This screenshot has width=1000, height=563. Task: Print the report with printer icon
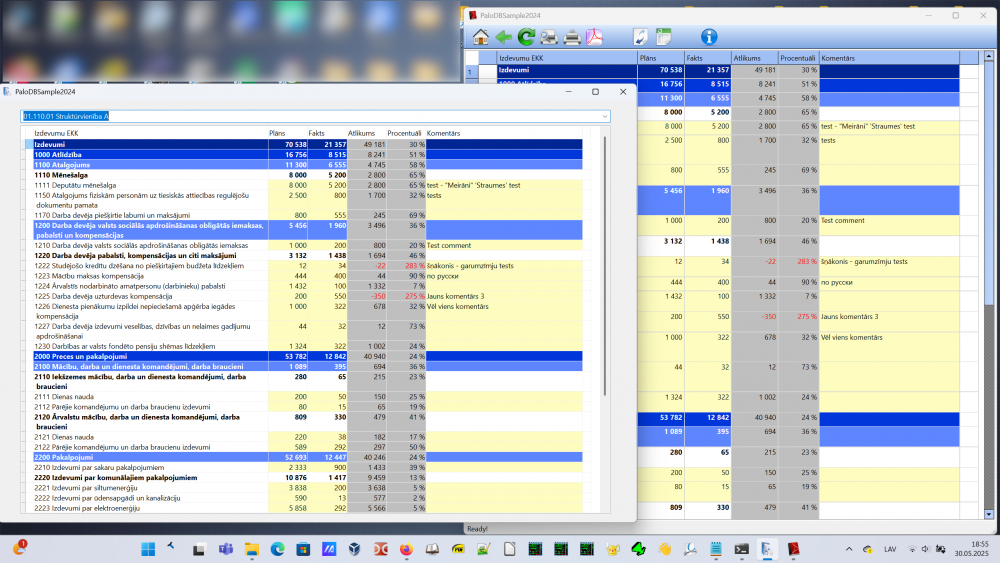[572, 37]
